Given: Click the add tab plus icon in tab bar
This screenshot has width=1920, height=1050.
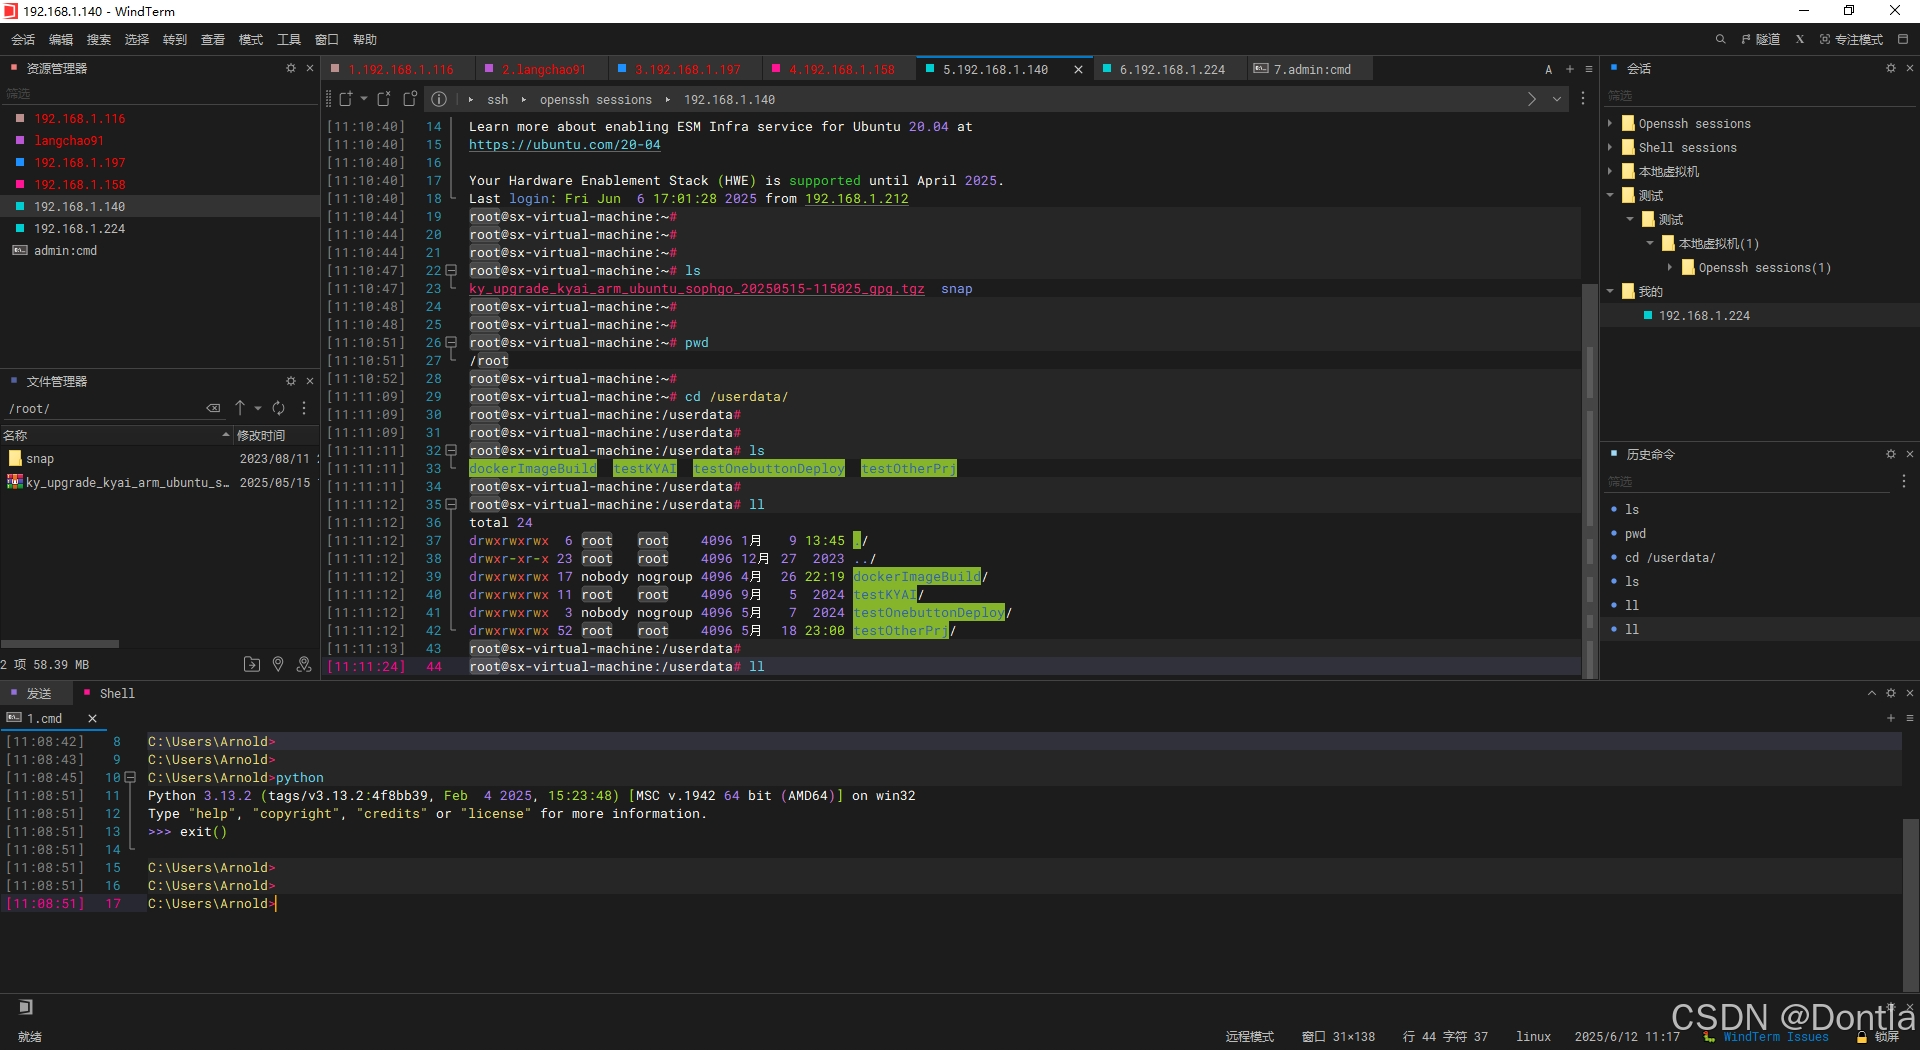Looking at the screenshot, I should (1570, 69).
